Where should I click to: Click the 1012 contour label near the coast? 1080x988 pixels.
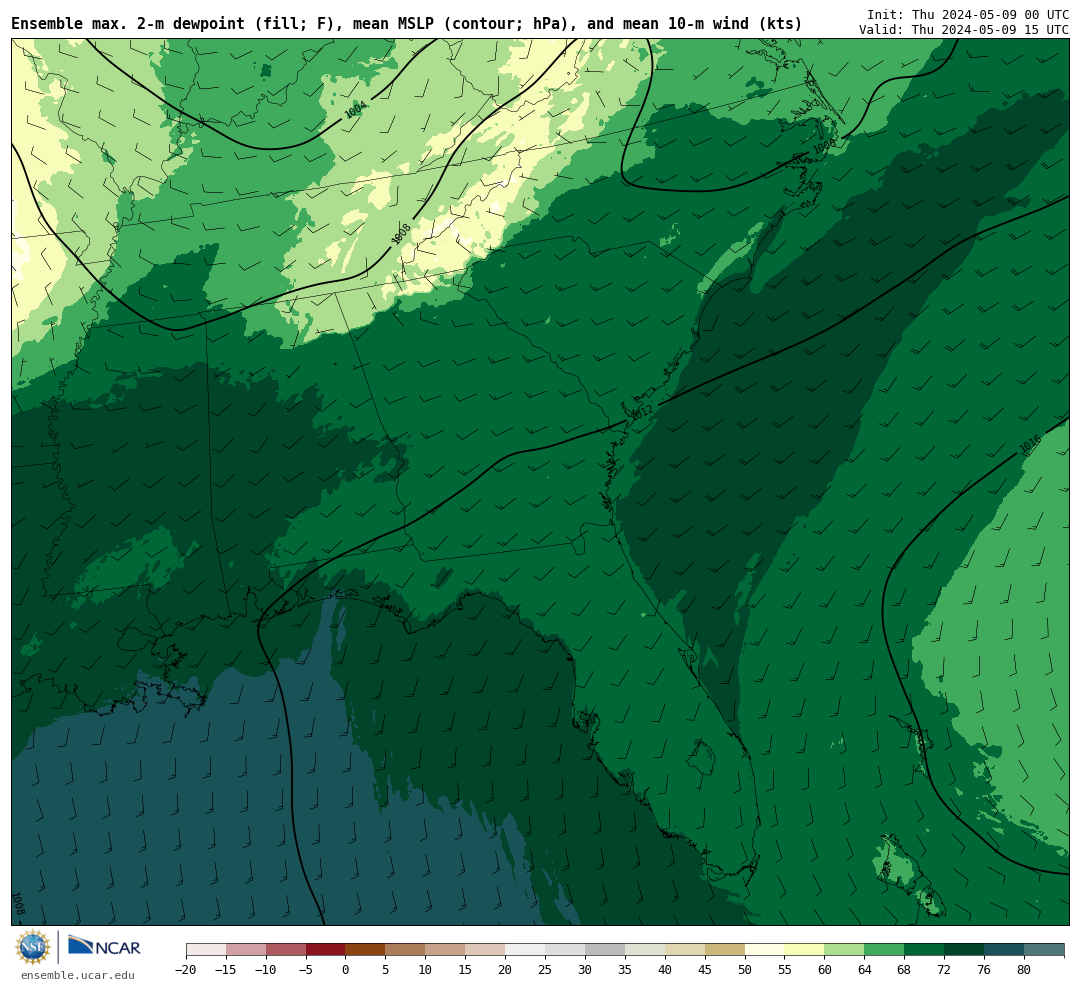pyautogui.click(x=641, y=413)
